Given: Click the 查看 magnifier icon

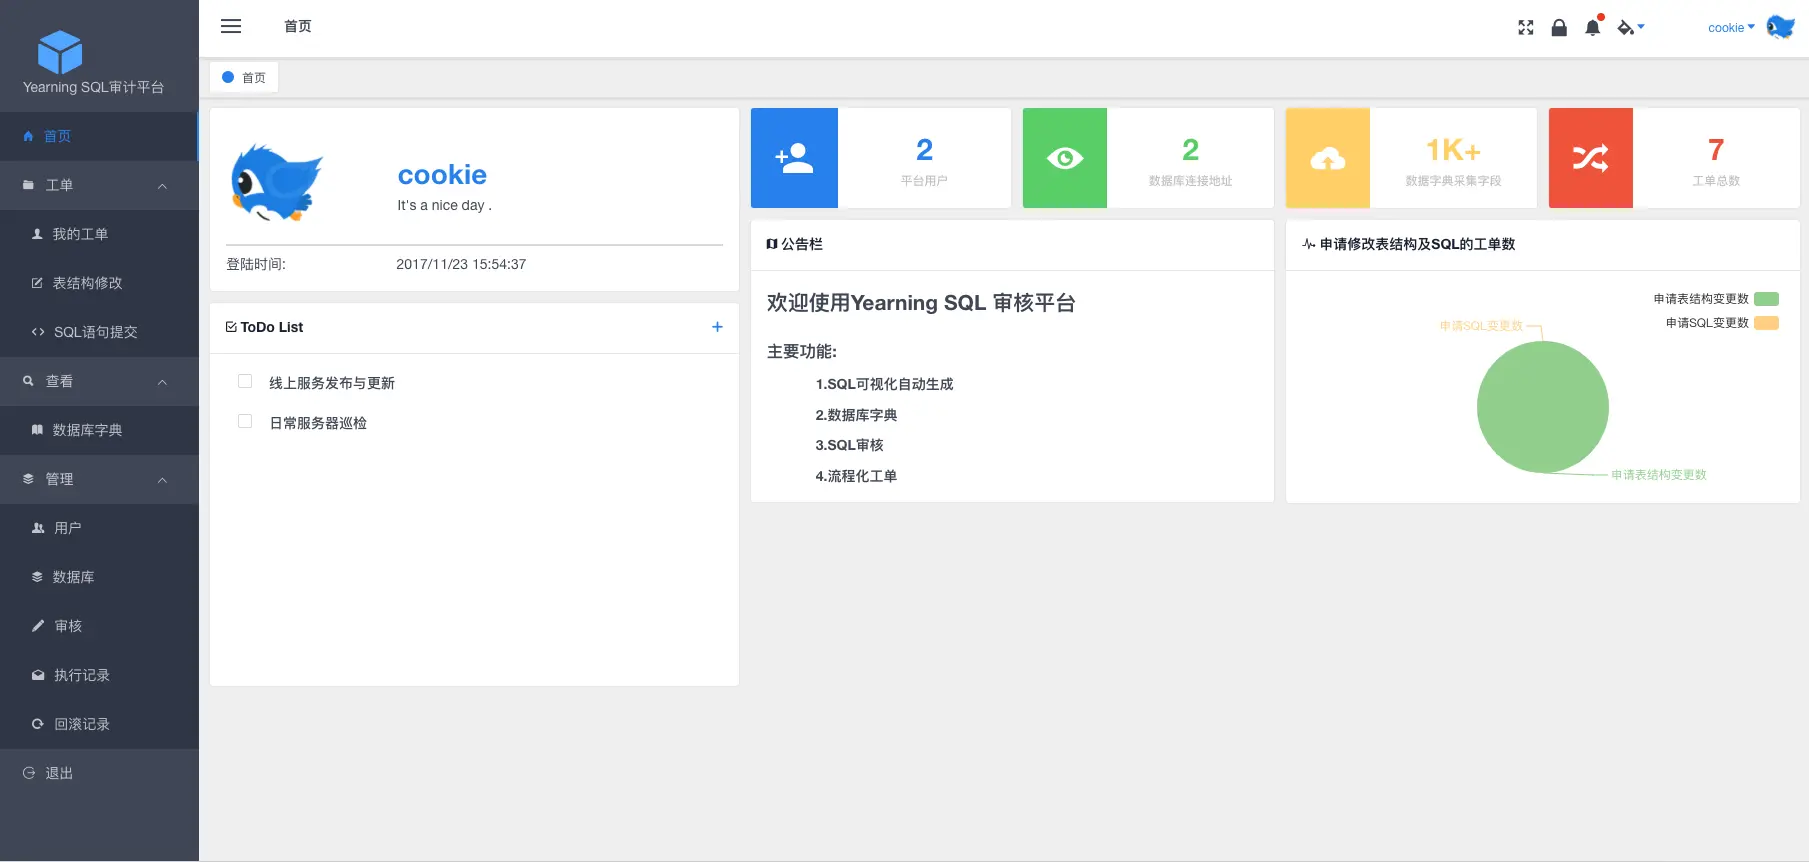Looking at the screenshot, I should 28,381.
